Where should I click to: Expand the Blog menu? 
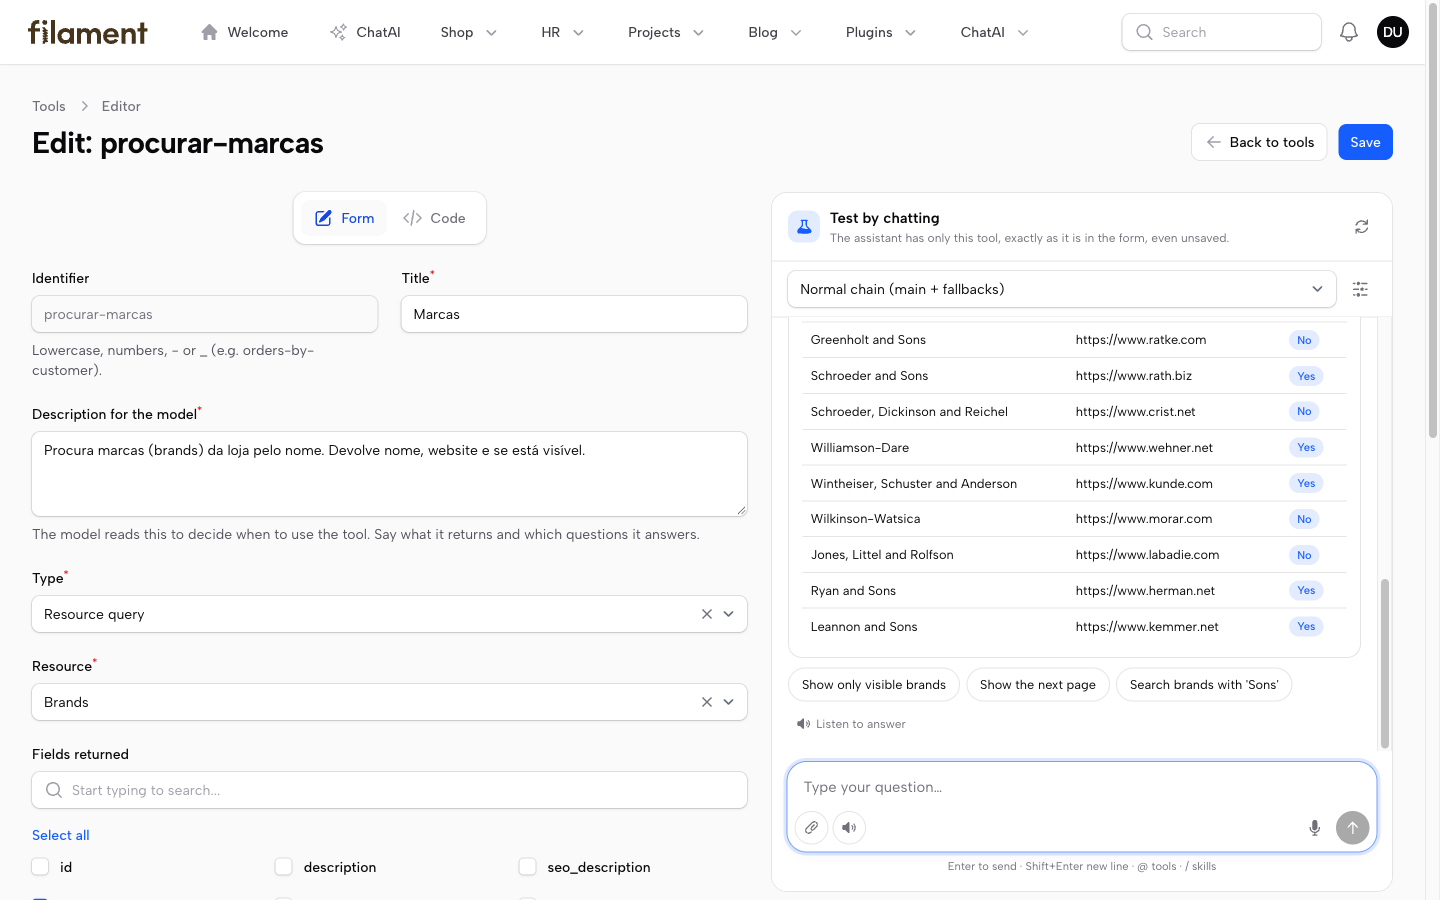775,32
